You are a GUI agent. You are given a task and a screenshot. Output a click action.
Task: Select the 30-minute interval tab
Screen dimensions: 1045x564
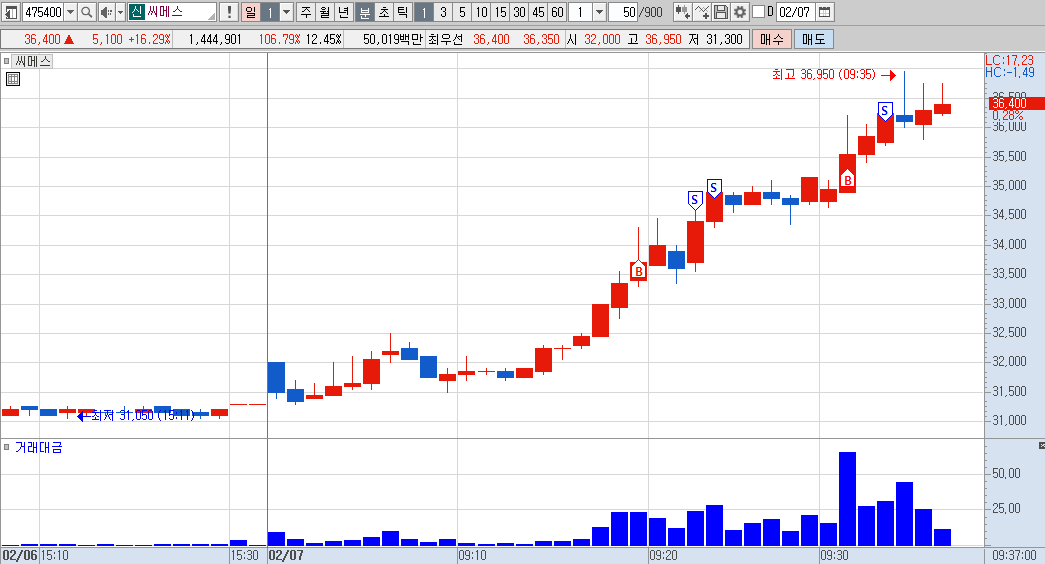[x=519, y=12]
